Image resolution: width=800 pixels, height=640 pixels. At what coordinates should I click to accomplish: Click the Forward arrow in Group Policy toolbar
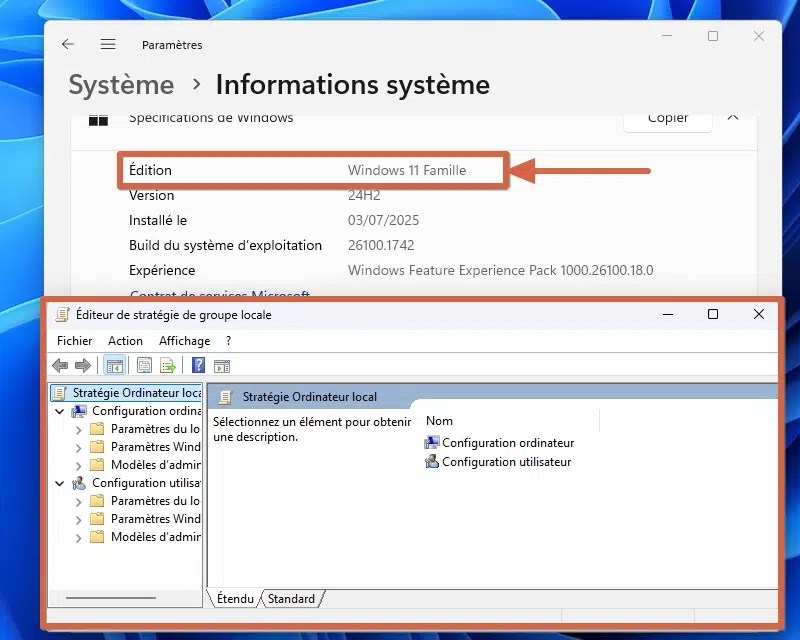(x=83, y=366)
